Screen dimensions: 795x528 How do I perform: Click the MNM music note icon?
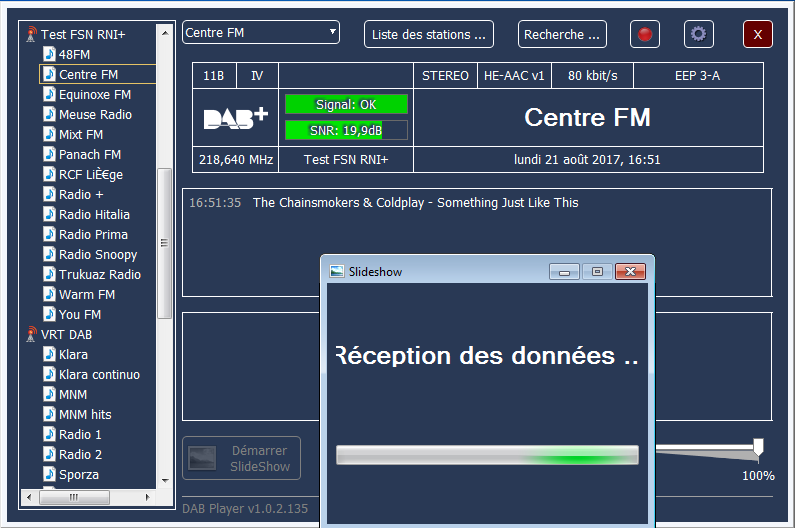point(49,395)
